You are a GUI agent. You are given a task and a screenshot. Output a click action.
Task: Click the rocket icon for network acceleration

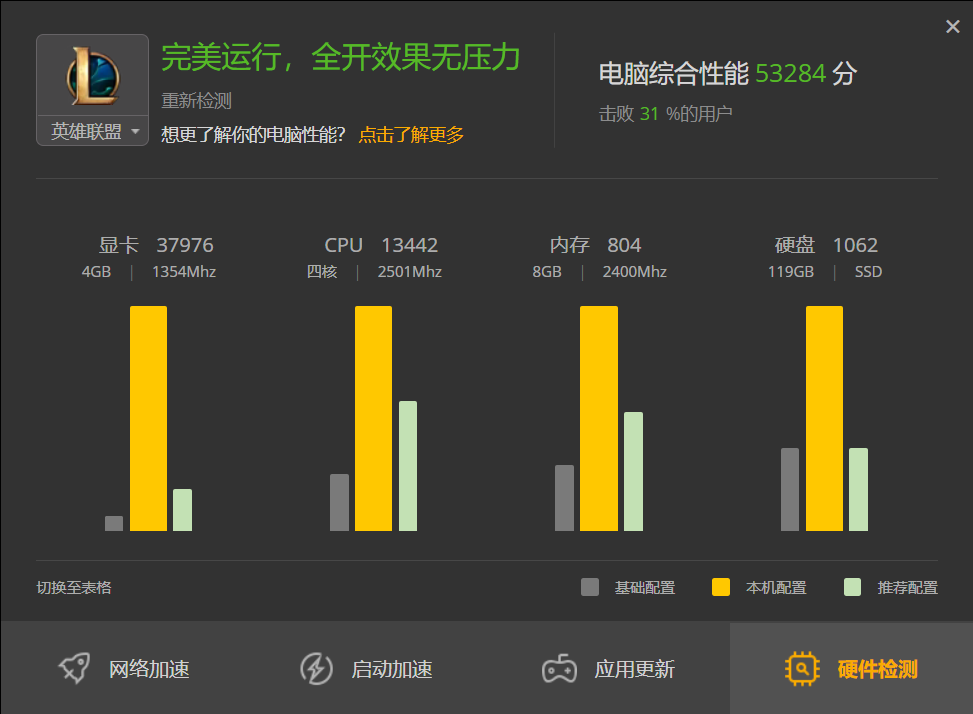74,669
